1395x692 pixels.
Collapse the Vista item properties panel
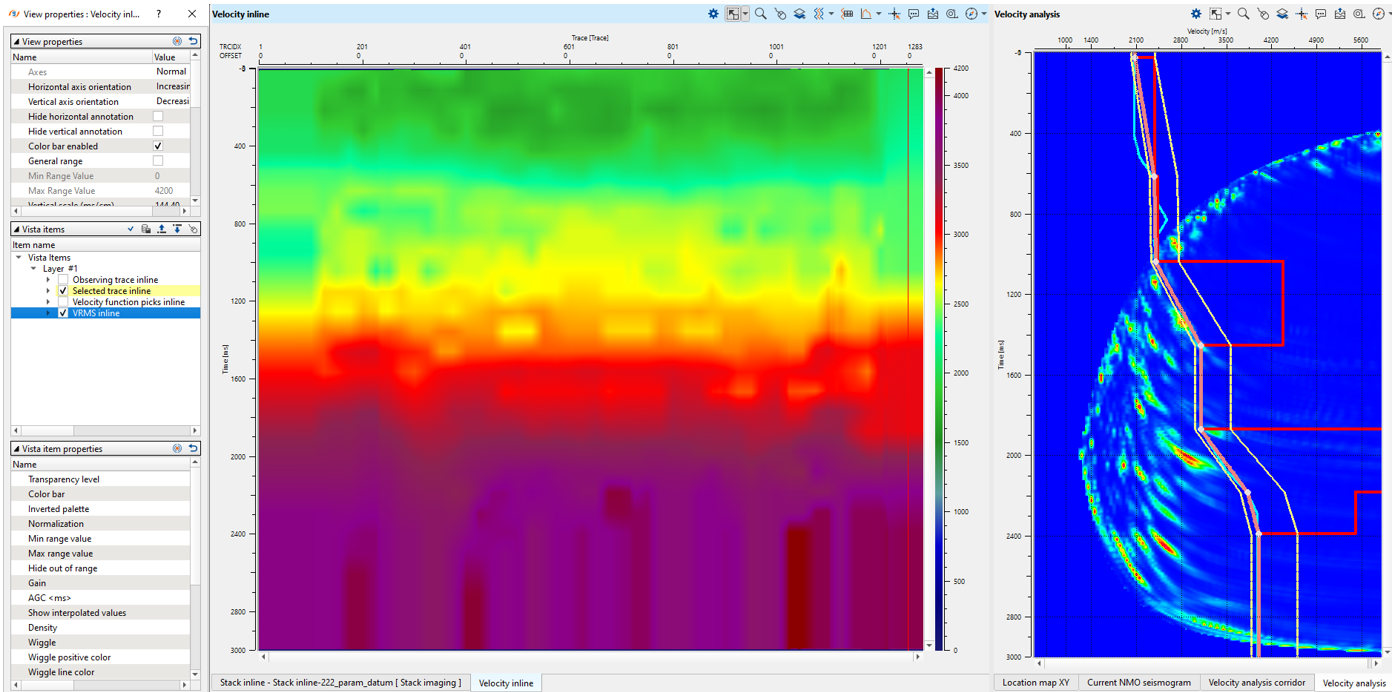coord(16,449)
